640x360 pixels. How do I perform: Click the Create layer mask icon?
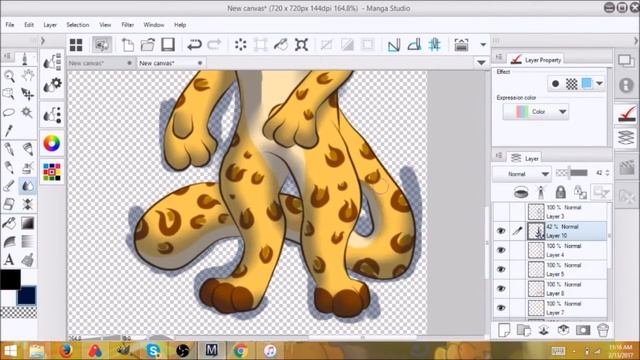[583, 330]
